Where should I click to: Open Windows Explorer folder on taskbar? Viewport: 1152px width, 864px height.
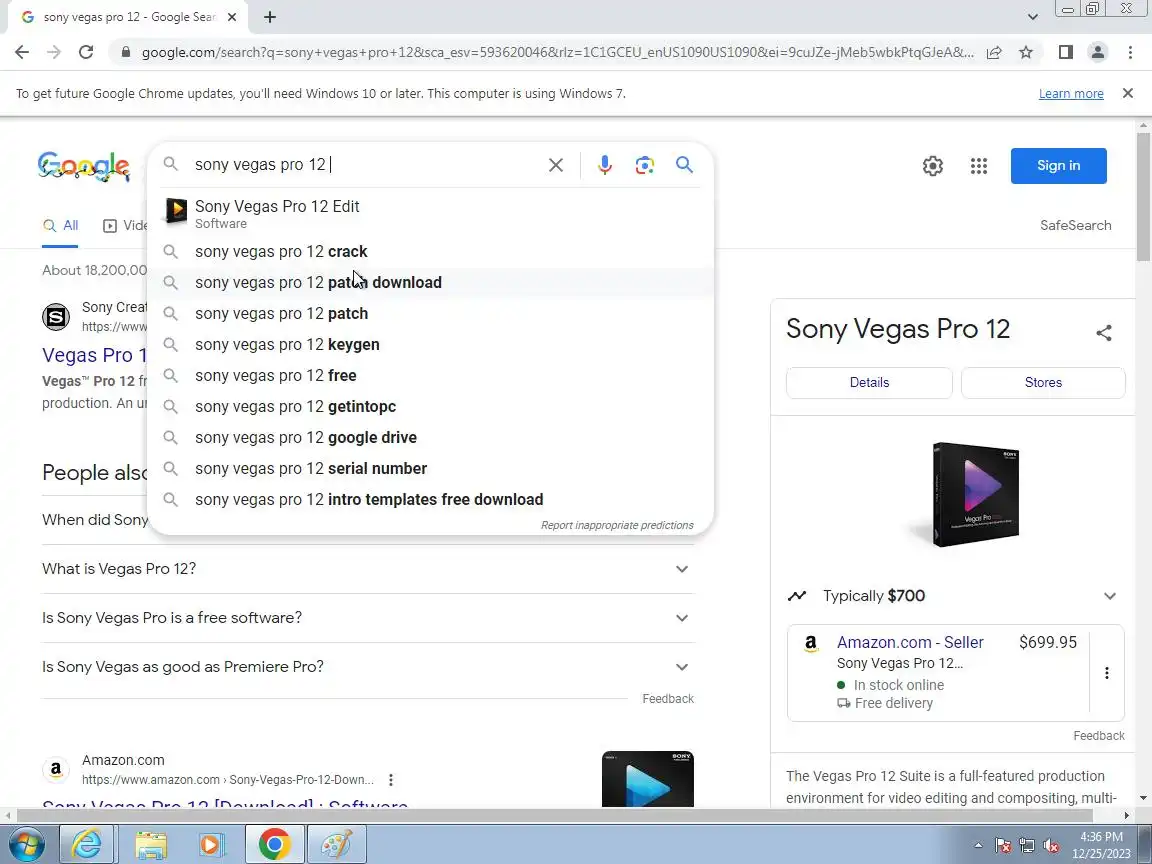(150, 845)
